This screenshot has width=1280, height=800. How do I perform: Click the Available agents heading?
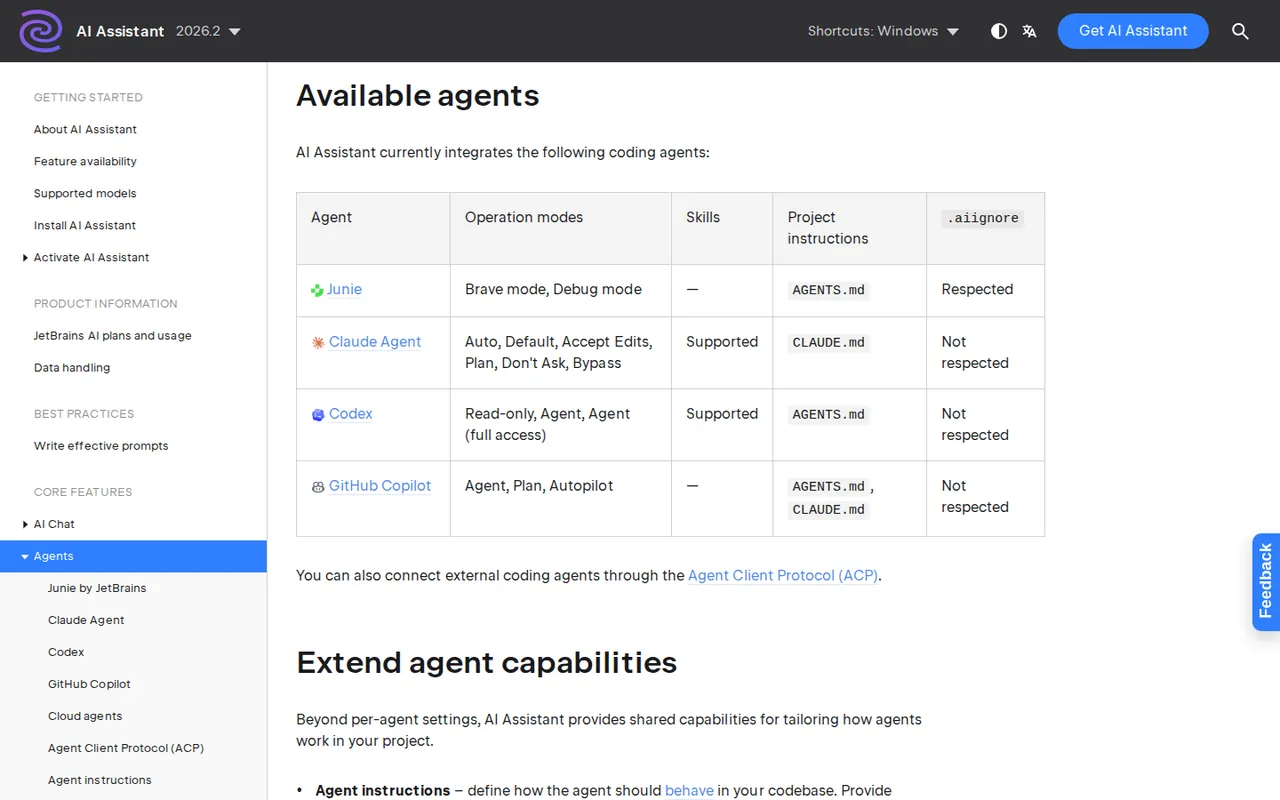pos(418,96)
